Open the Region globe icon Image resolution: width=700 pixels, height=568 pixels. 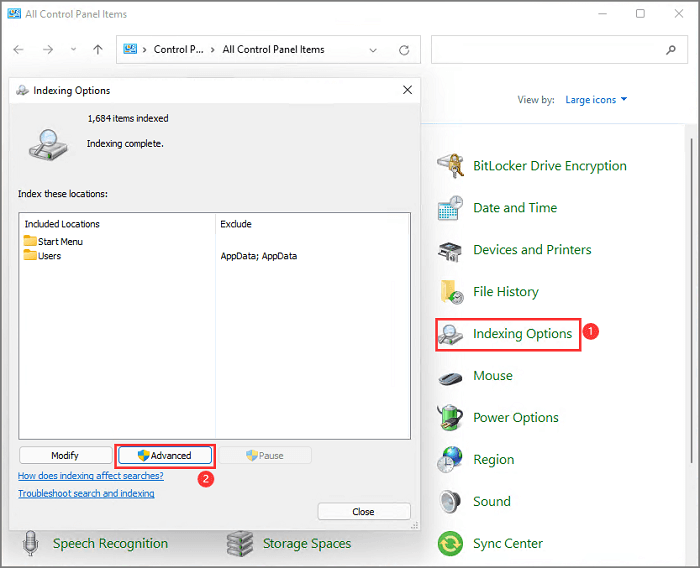click(451, 460)
